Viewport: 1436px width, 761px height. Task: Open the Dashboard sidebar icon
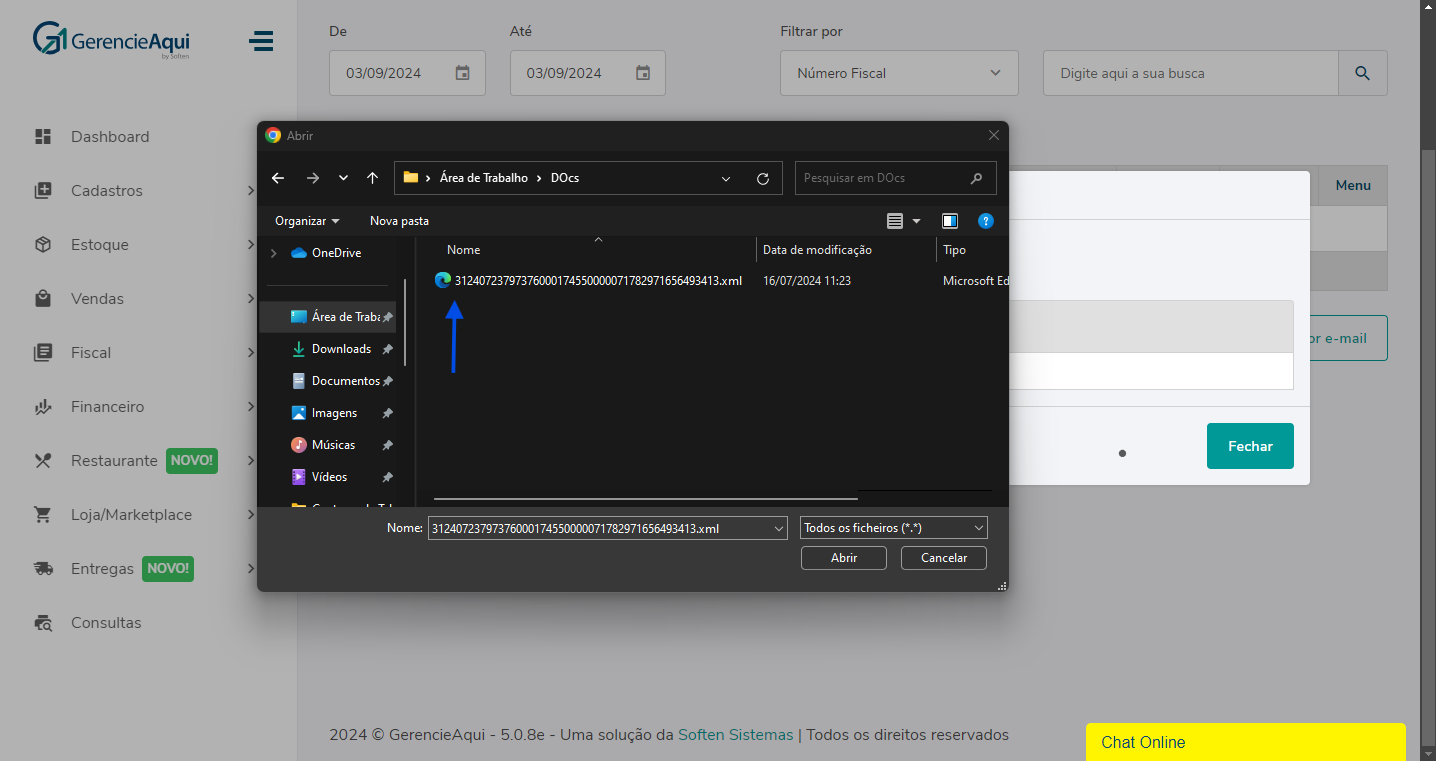[x=42, y=136]
